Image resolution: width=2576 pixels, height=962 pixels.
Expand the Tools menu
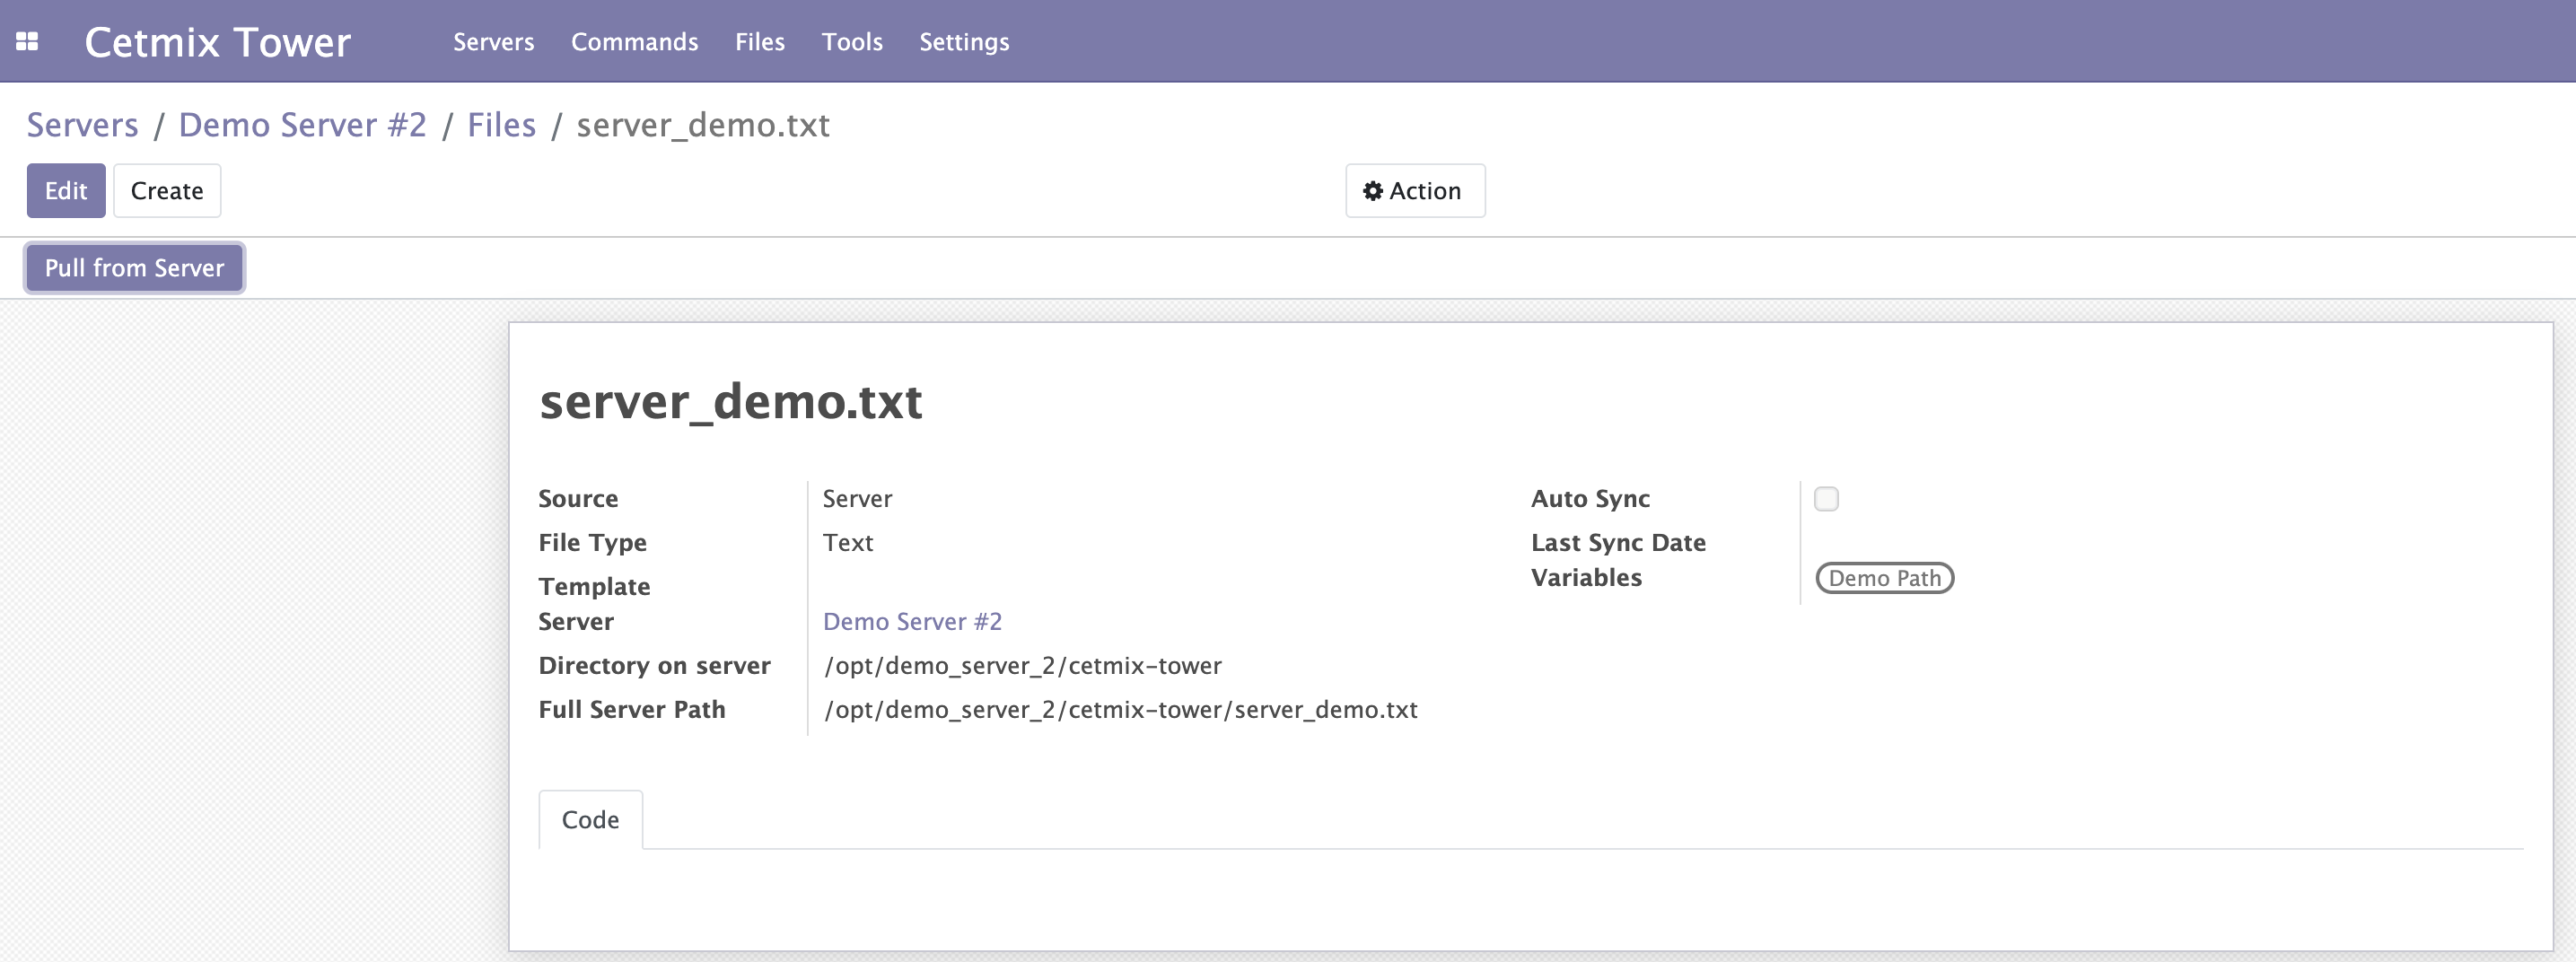851,42
